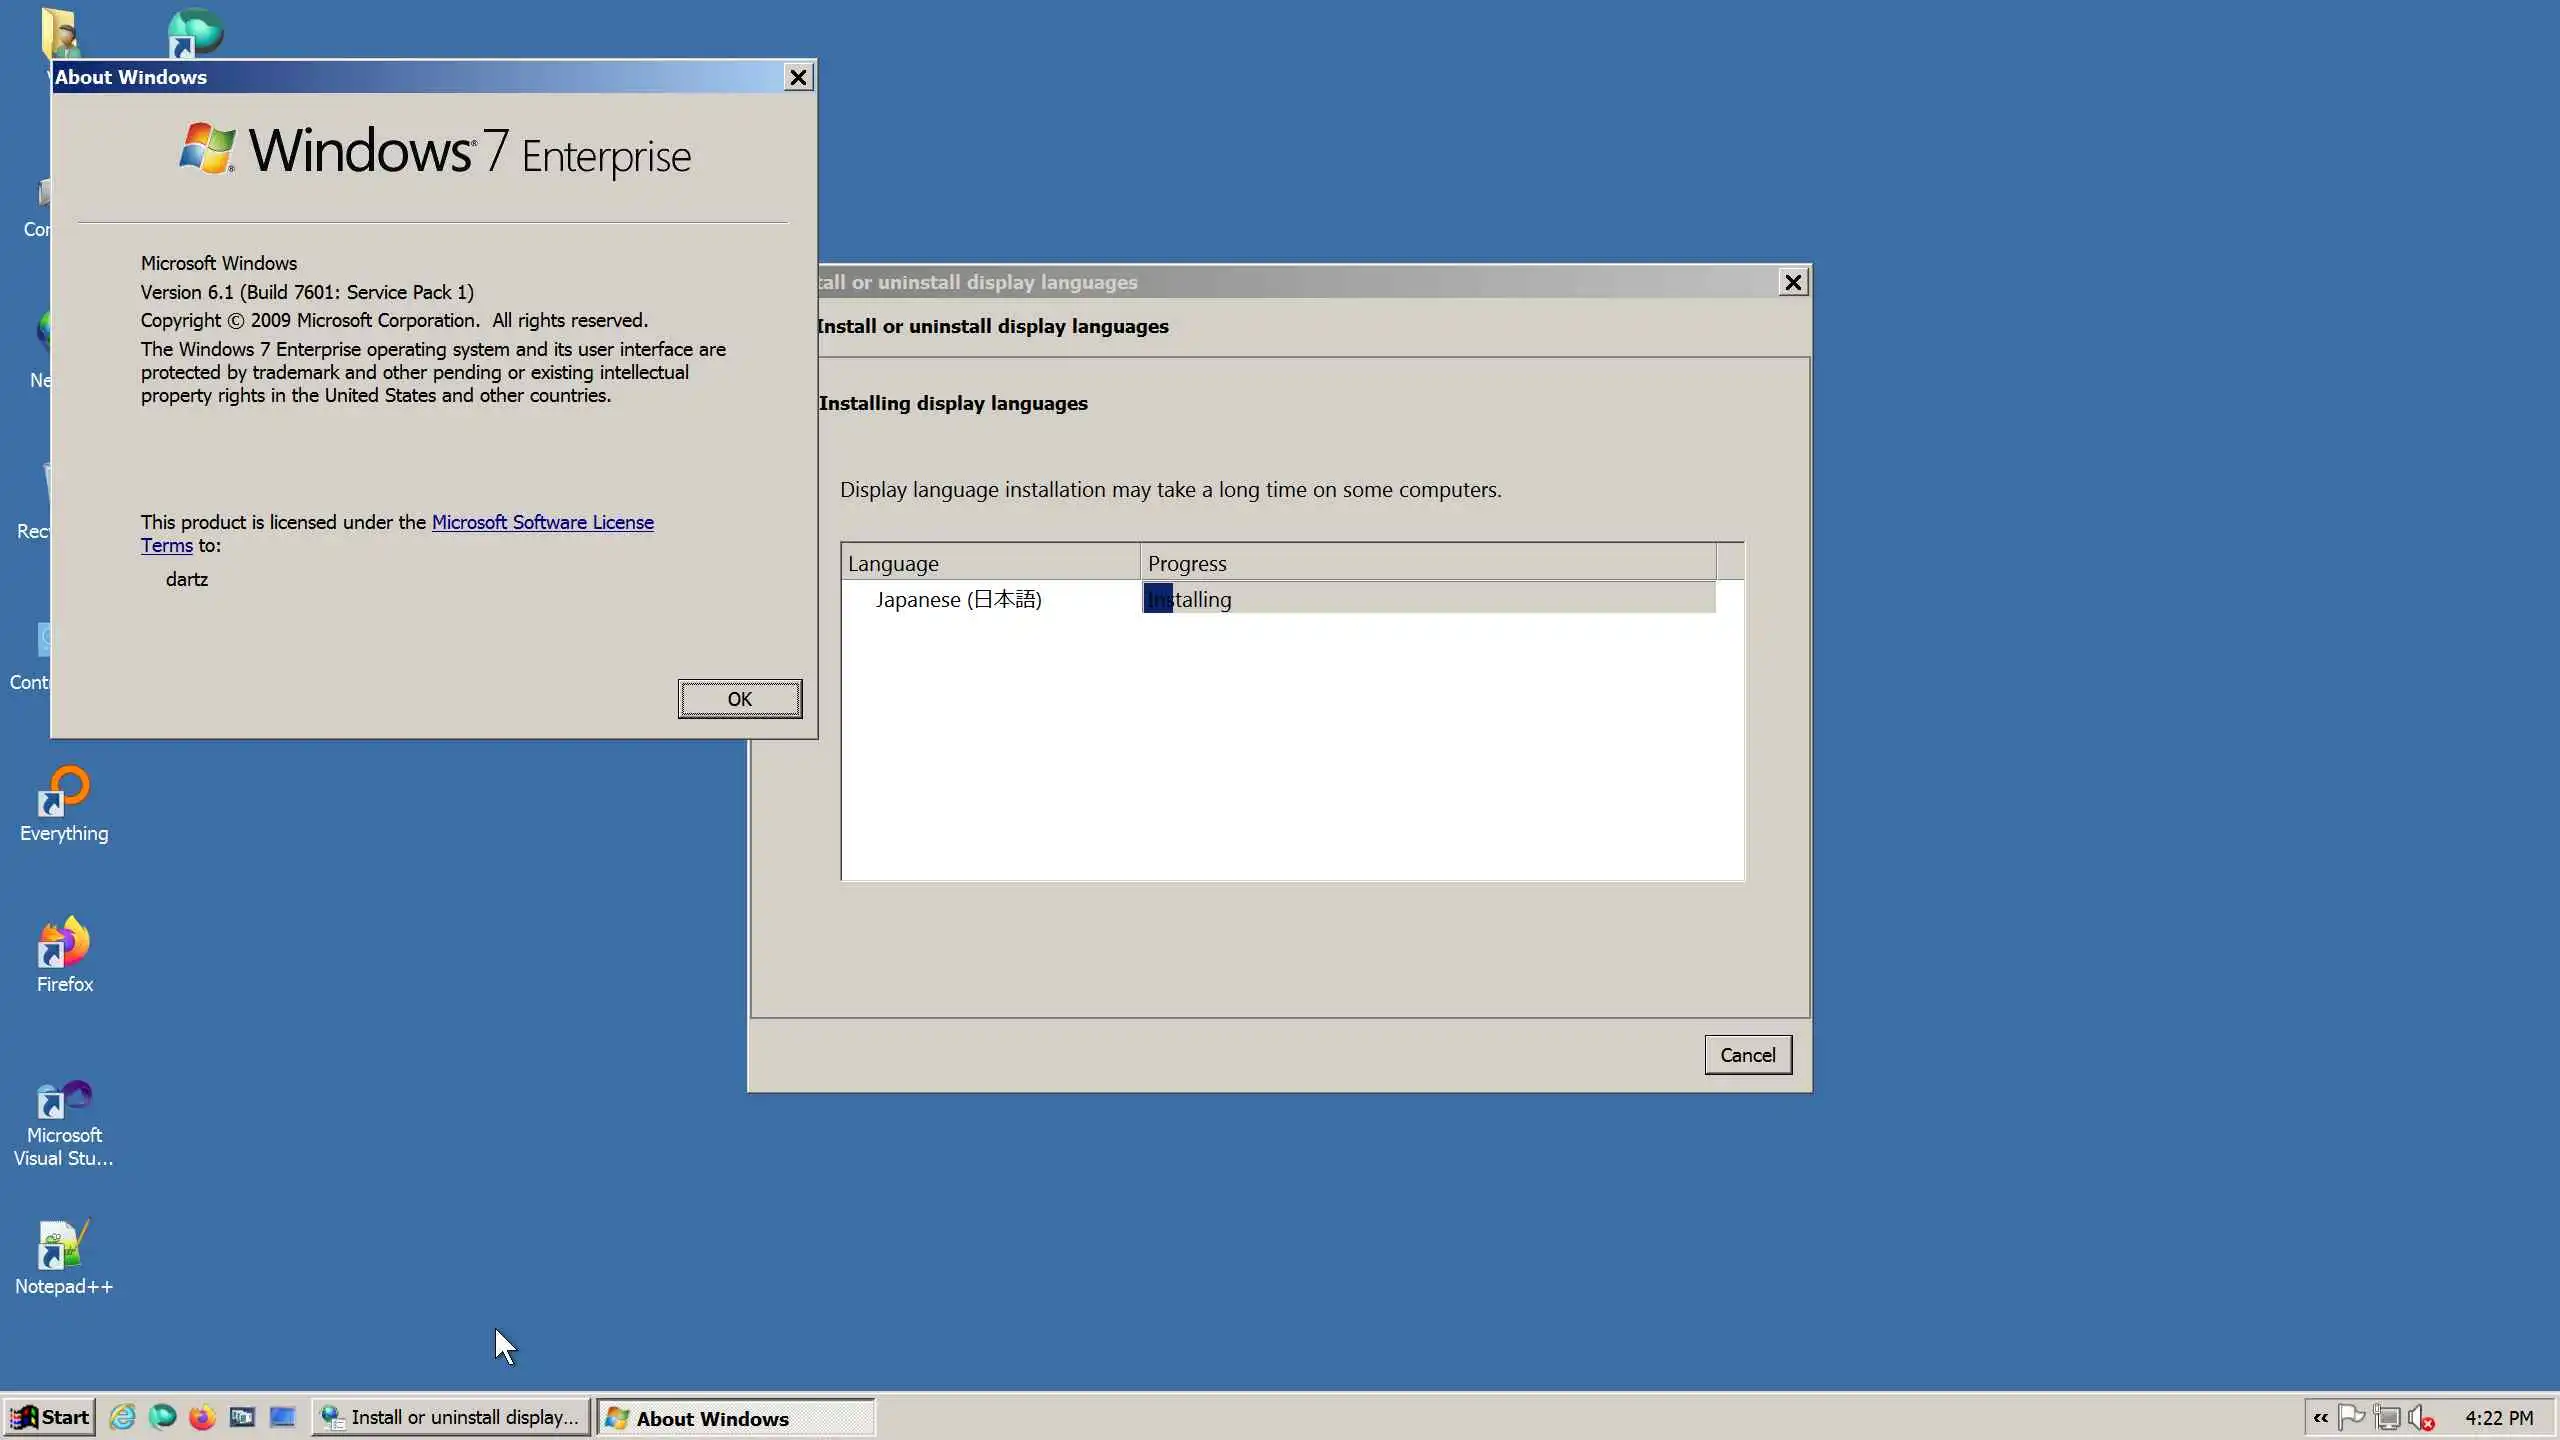The width and height of the screenshot is (2560, 1440).
Task: Expand hidden system tray icons chevron
Action: point(2320,1417)
